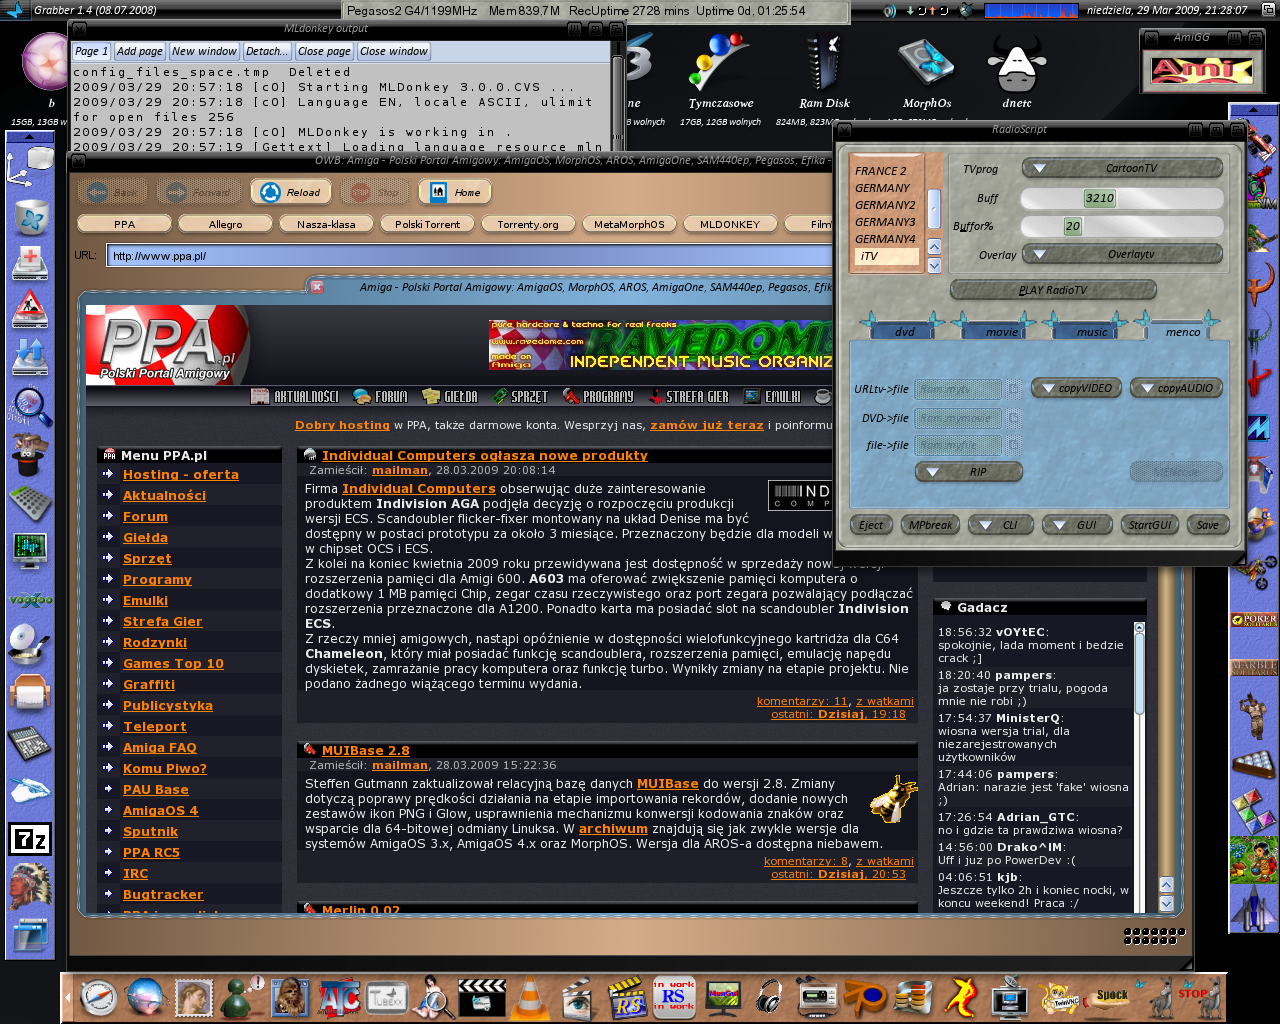Image resolution: width=1280 pixels, height=1024 pixels.
Task: Open FORUM in the PPA navigation bar
Action: 380,397
